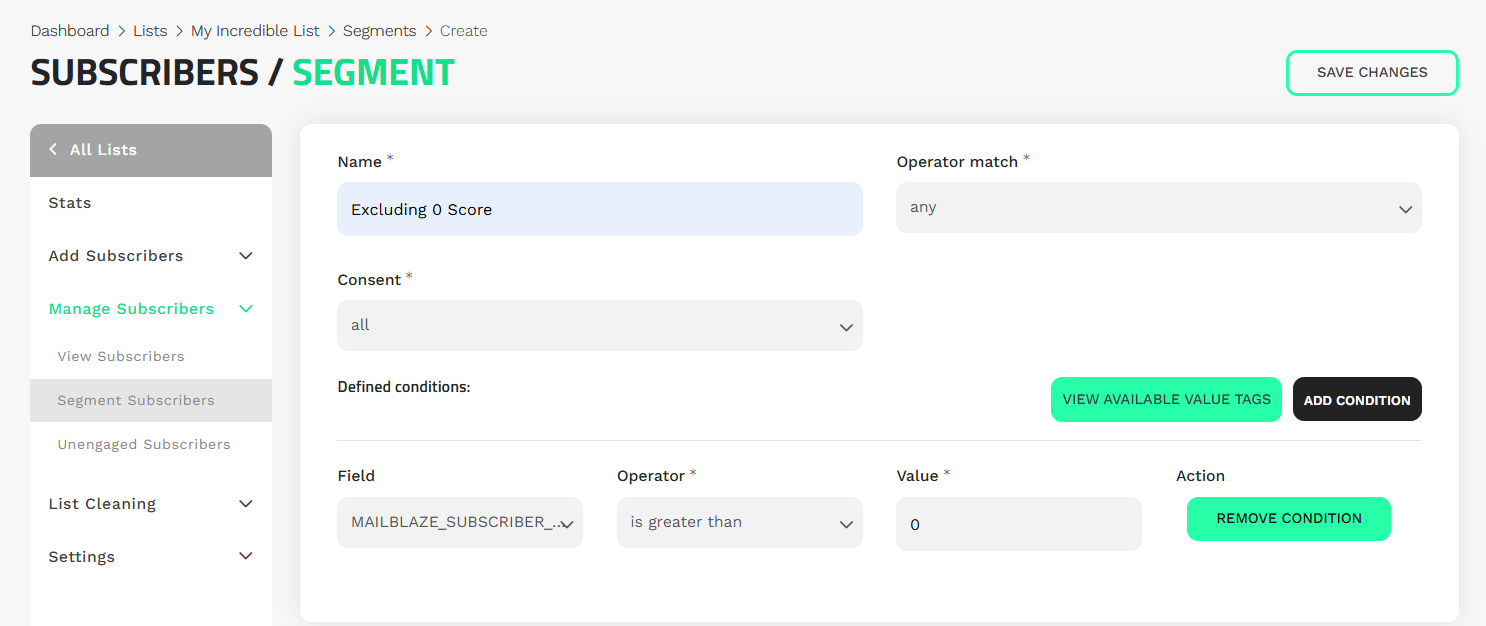Viewport: 1486px width, 626px height.
Task: Change the 'is greater than' operator dropdown
Action: [739, 523]
